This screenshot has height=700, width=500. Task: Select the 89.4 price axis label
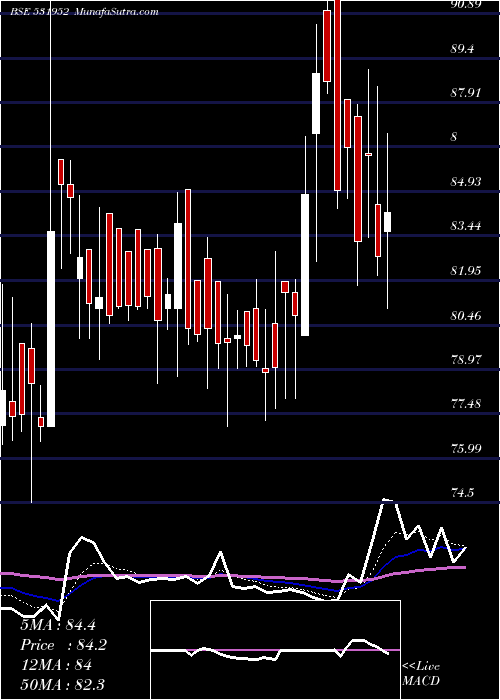pyautogui.click(x=462, y=49)
